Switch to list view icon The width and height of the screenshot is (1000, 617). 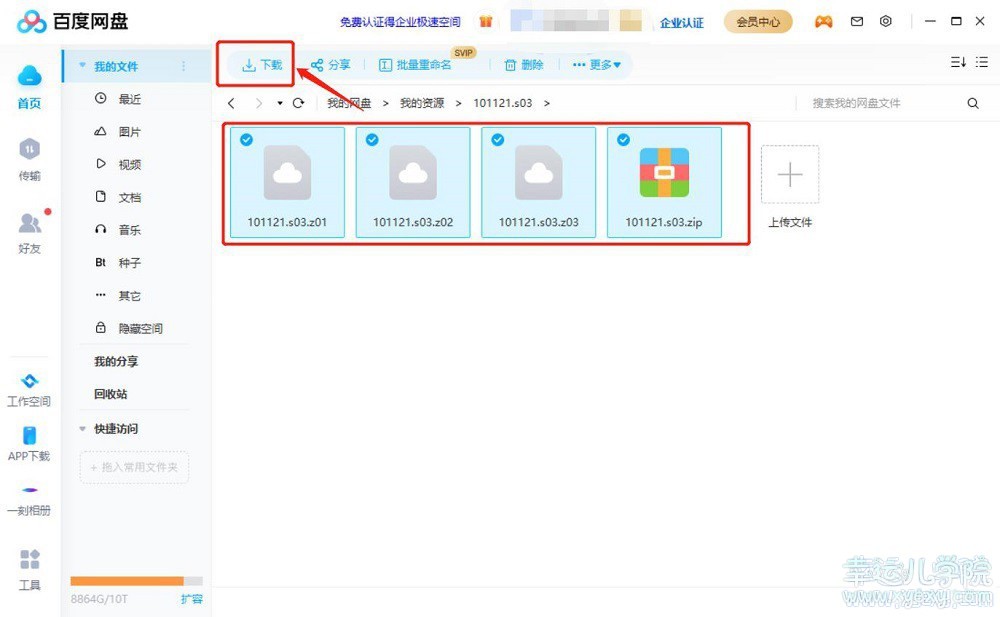click(982, 62)
